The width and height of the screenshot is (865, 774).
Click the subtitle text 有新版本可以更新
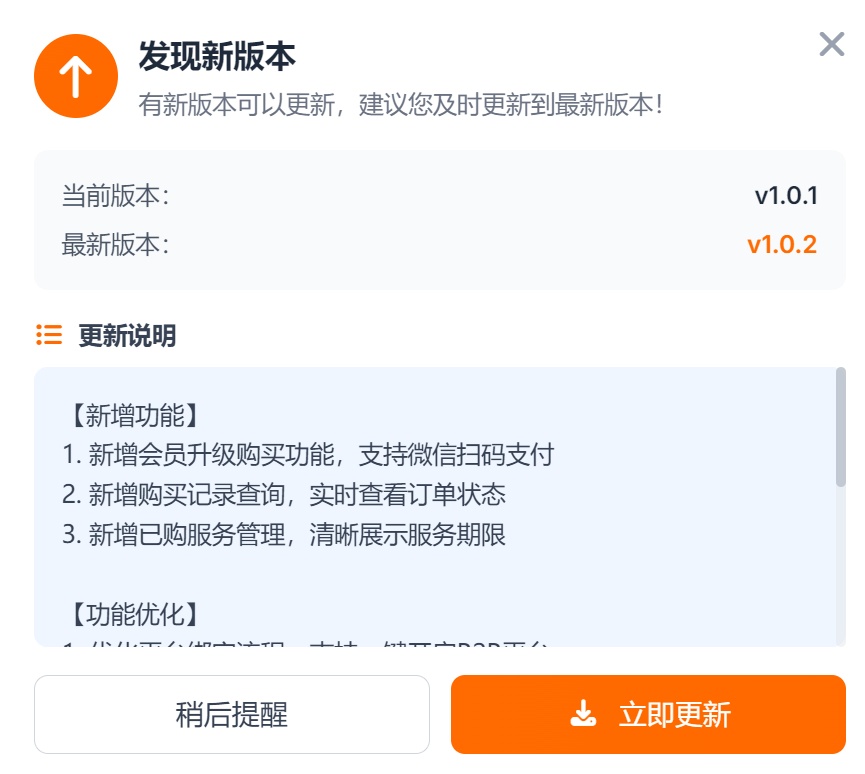(400, 105)
